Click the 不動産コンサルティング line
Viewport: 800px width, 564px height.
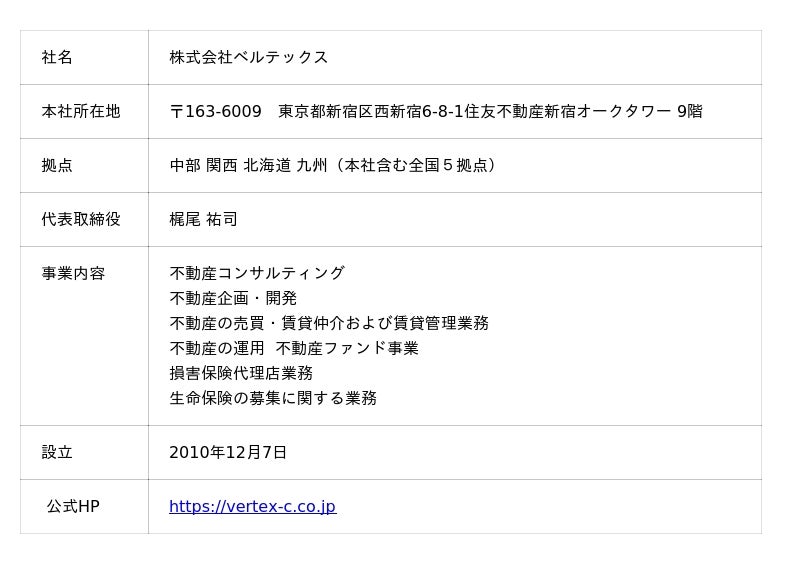click(257, 274)
